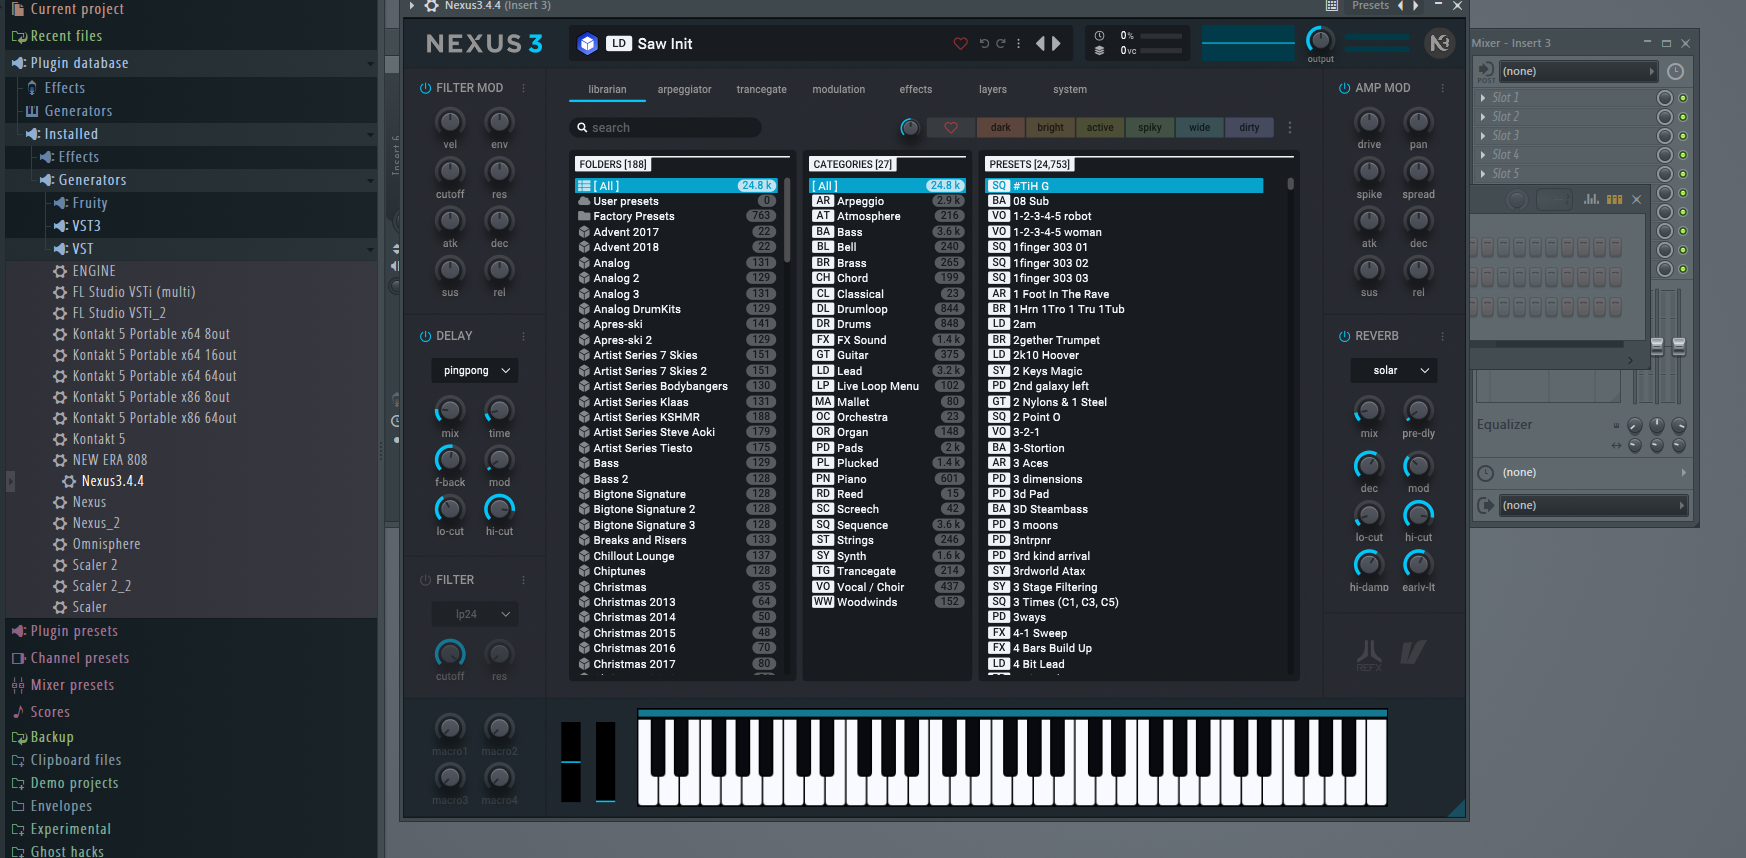Click the pitch bend wheel strip

(x=571, y=761)
